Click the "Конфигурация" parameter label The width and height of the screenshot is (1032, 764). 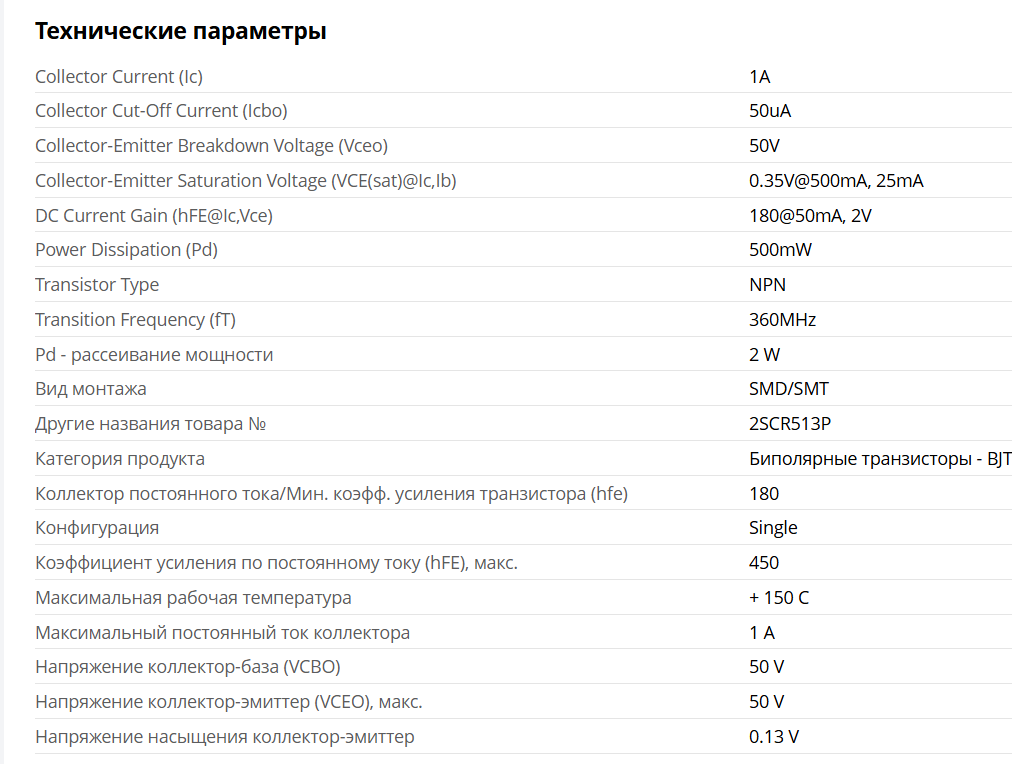point(97,528)
